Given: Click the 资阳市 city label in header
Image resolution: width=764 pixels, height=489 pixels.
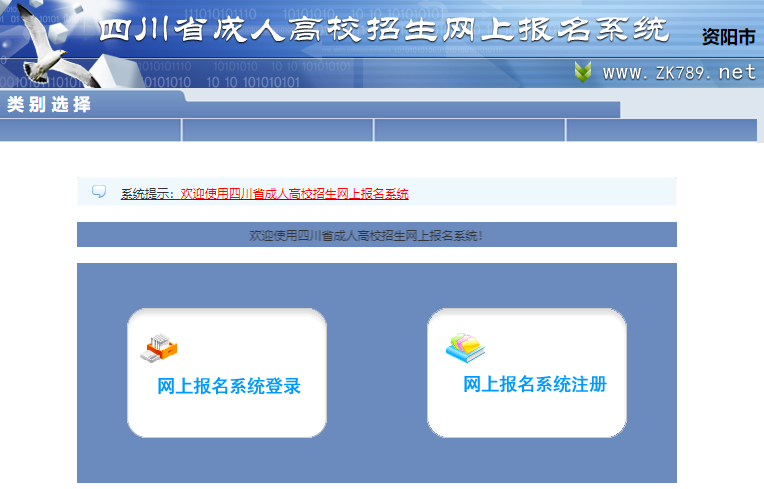Looking at the screenshot, I should (x=728, y=37).
